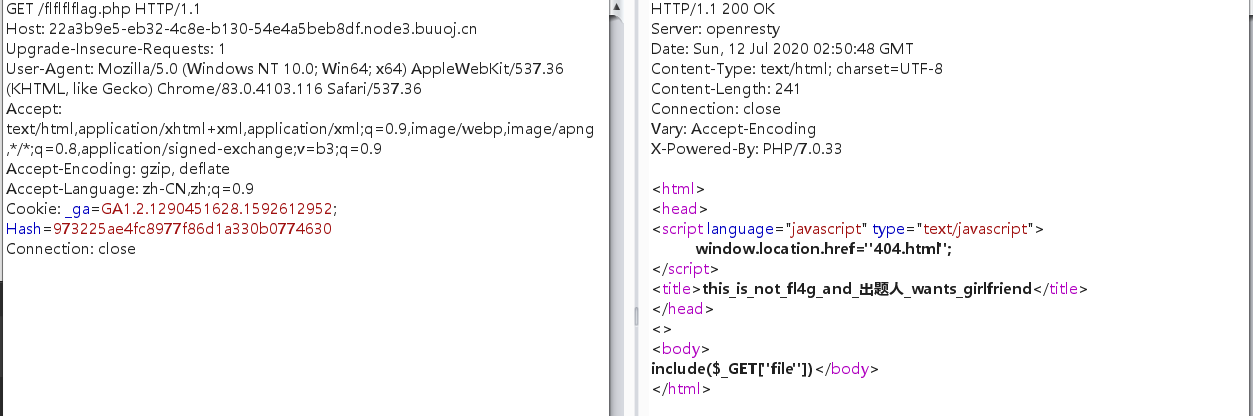The image size is (1253, 416).
Task: Click the Accept-Language header line
Action: coord(130,189)
